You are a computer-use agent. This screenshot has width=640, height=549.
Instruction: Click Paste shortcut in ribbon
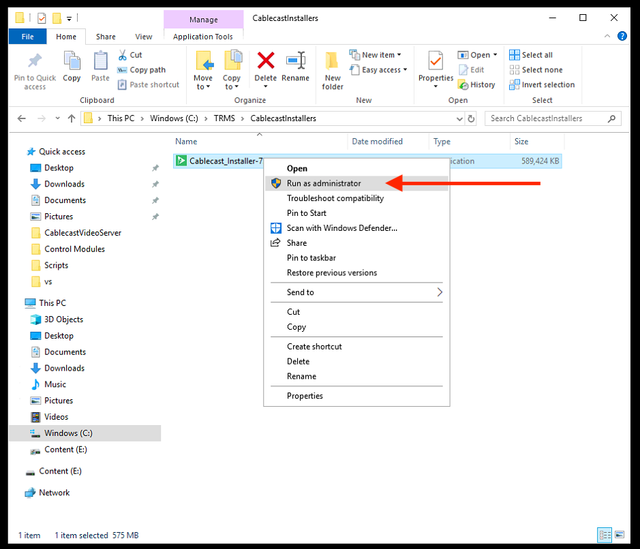tap(149, 85)
